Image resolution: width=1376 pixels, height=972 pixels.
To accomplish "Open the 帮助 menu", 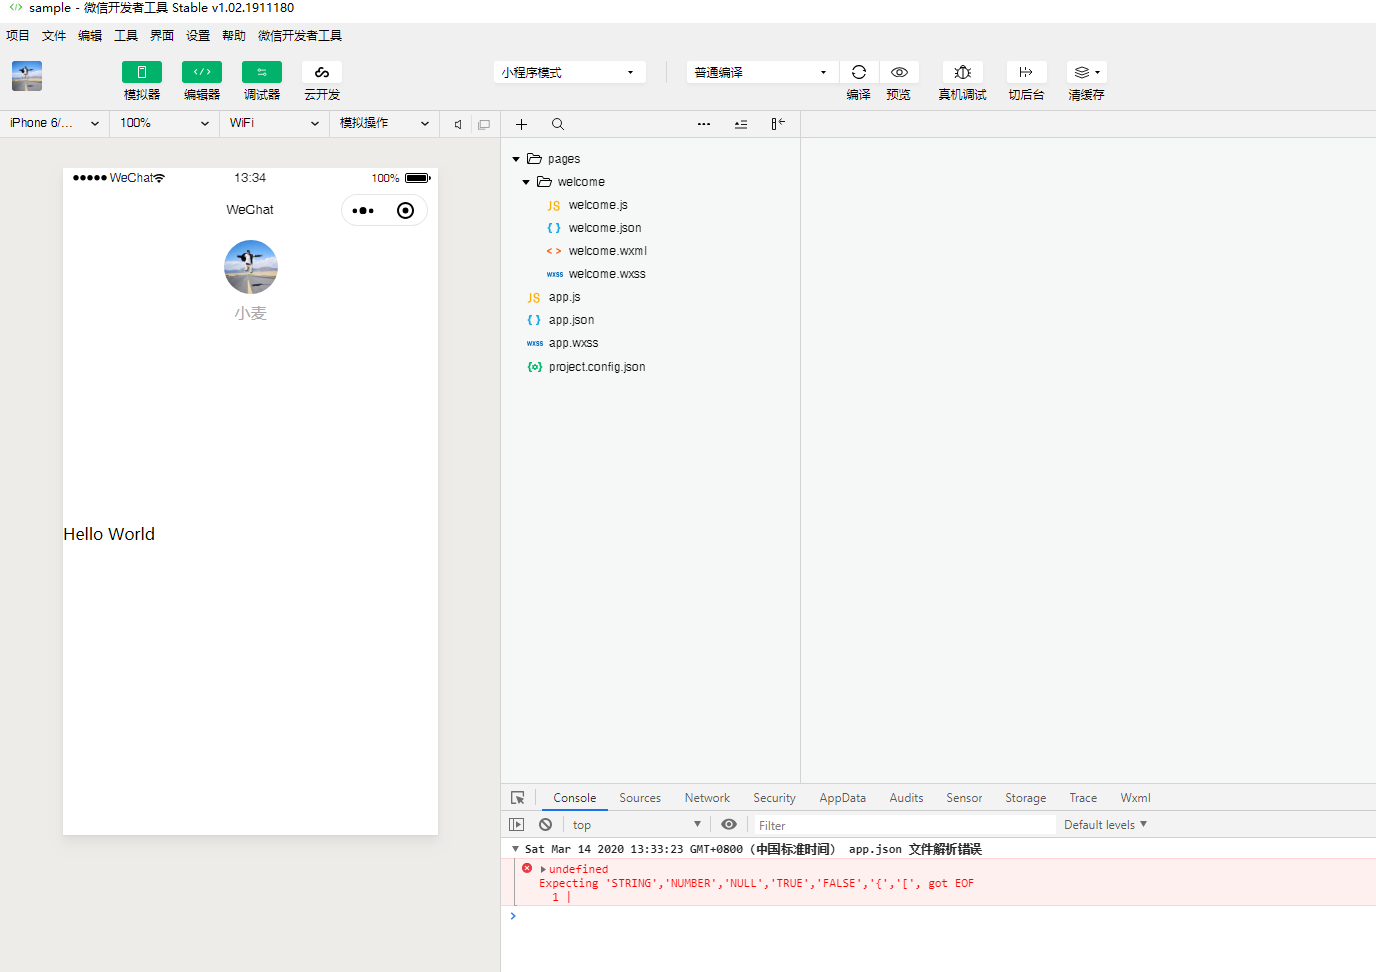I will tap(234, 36).
